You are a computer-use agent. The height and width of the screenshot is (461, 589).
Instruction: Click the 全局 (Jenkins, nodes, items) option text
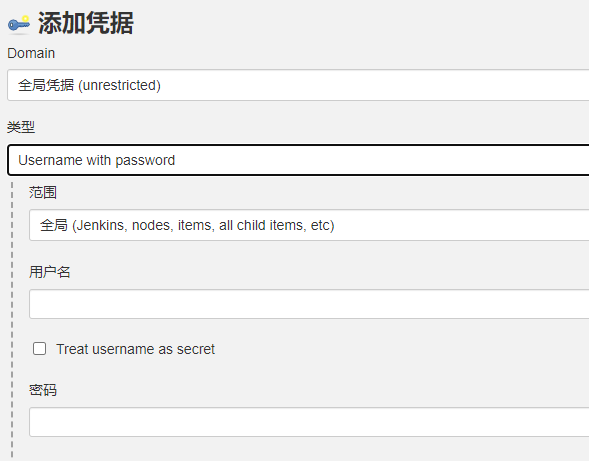187,225
